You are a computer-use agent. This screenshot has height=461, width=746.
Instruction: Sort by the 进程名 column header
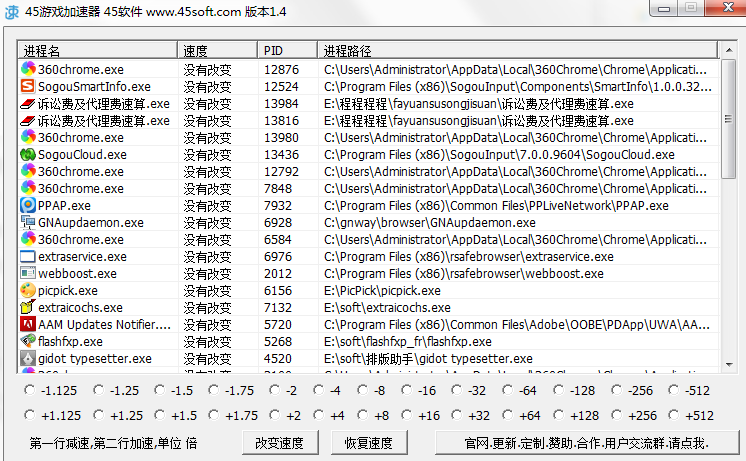tap(98, 50)
